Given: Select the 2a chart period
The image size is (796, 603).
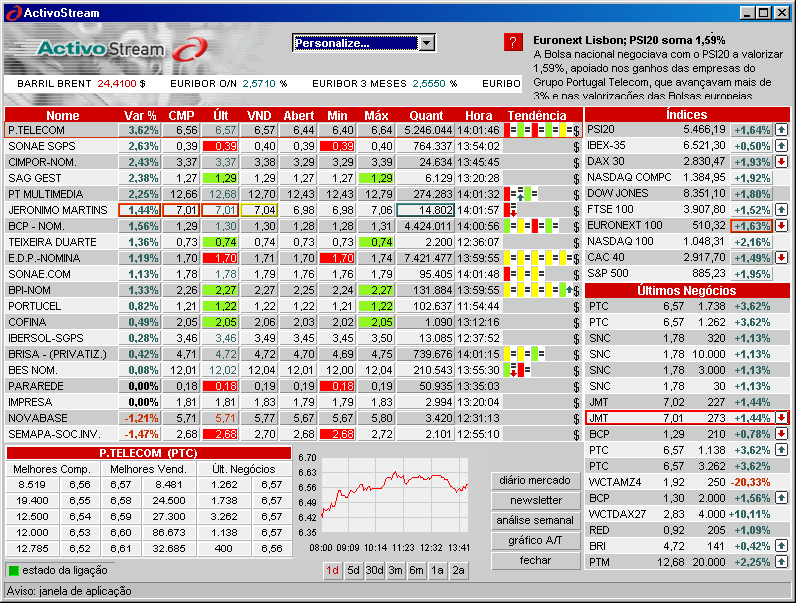Looking at the screenshot, I should tap(458, 571).
